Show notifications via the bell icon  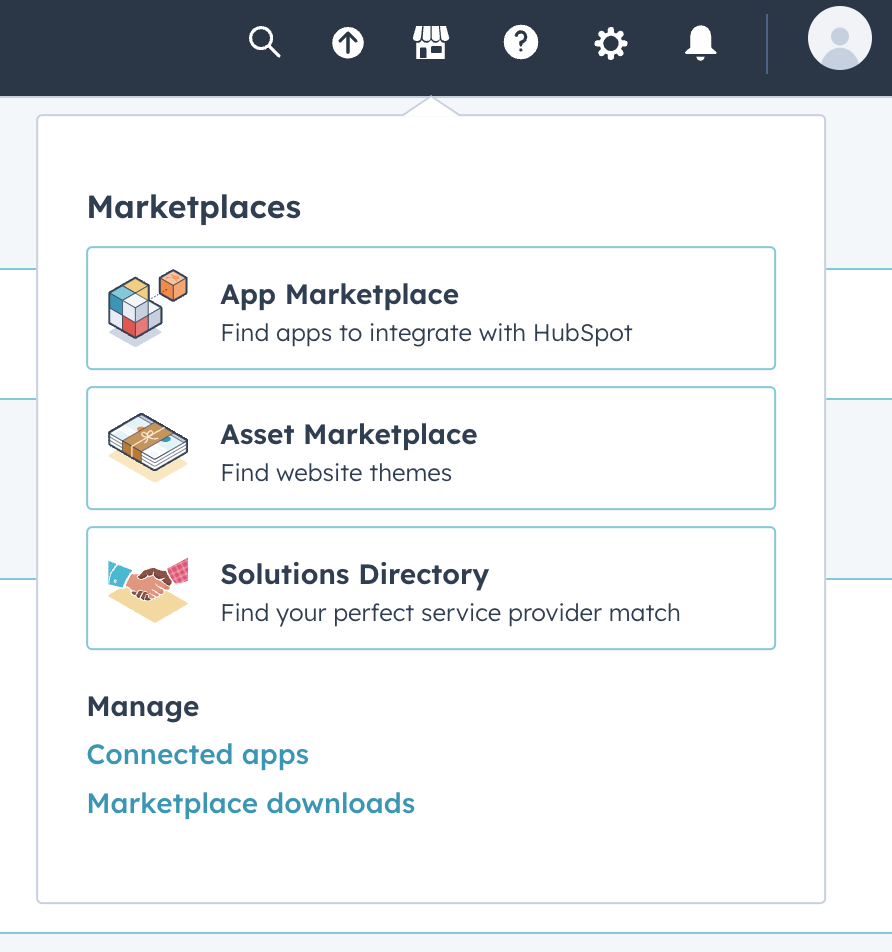click(700, 43)
